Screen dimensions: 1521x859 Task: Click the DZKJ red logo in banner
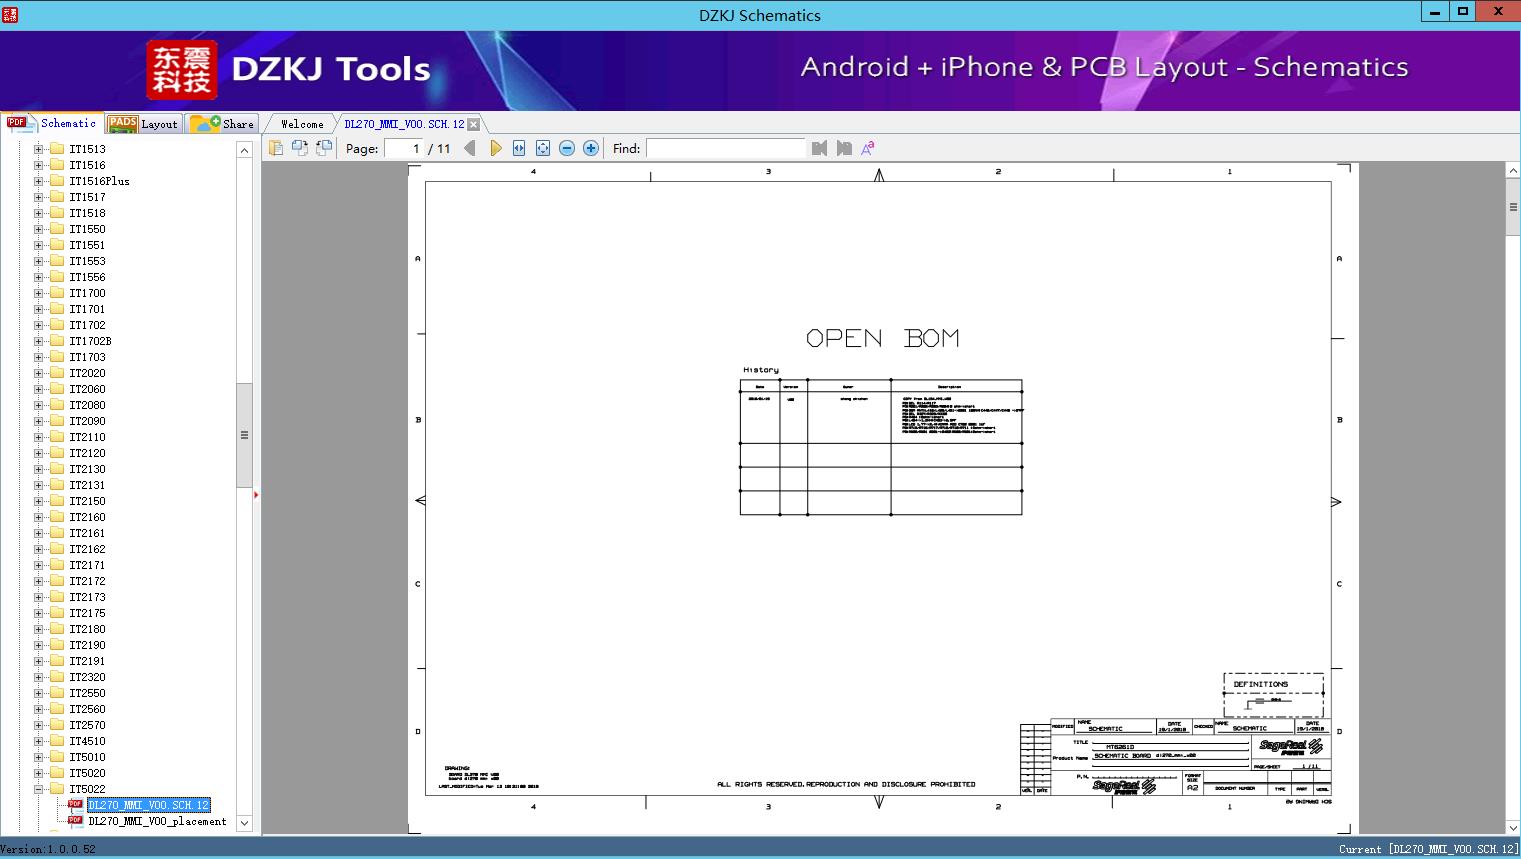[182, 70]
